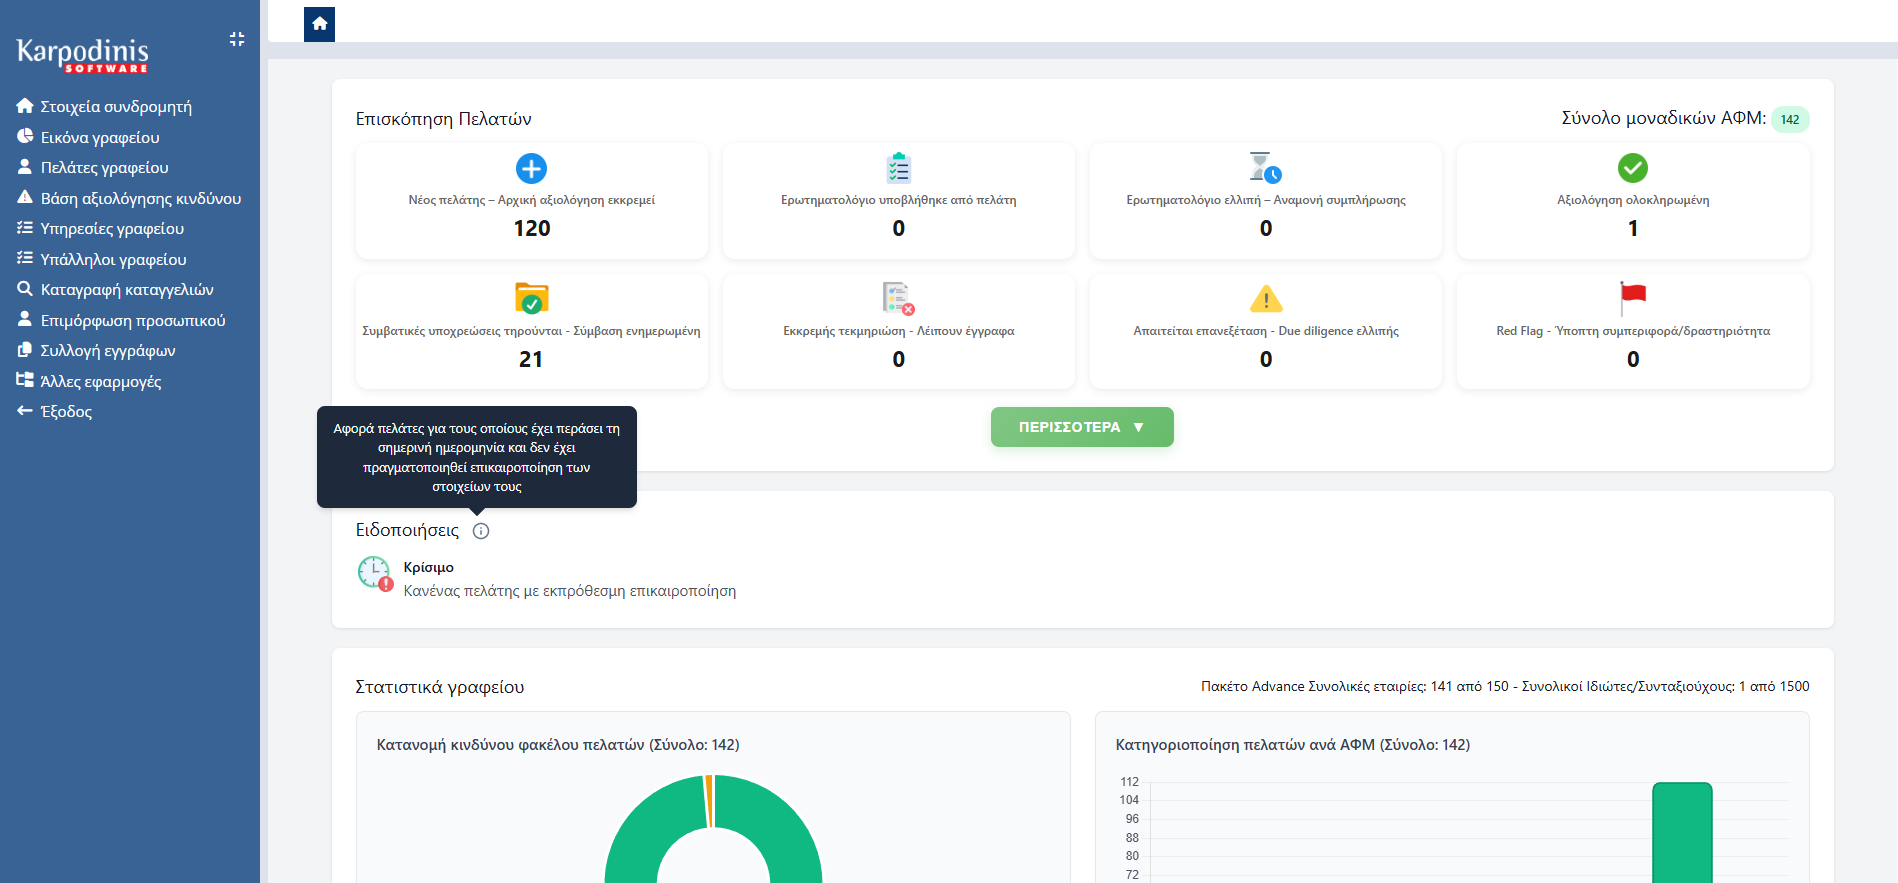Click the yellow warning due diligence icon
Viewport: 1898px width, 883px height.
(x=1265, y=298)
